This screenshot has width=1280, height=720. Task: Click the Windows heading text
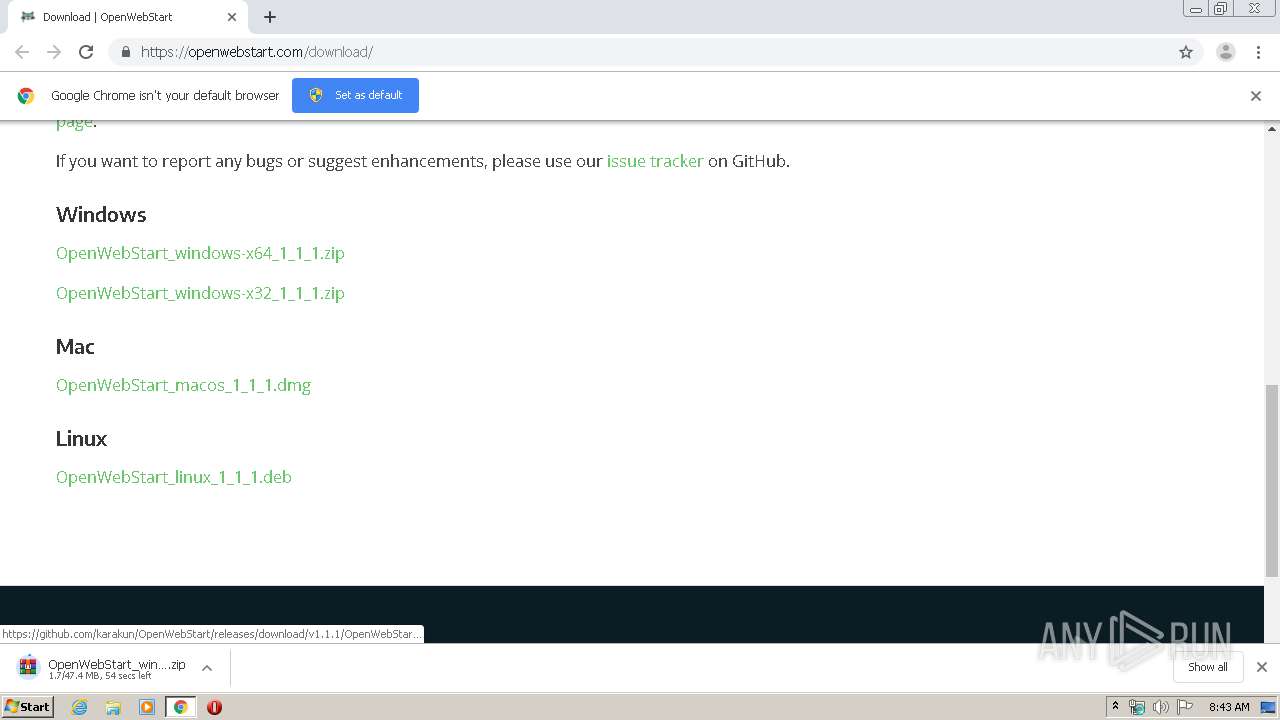[x=101, y=215]
